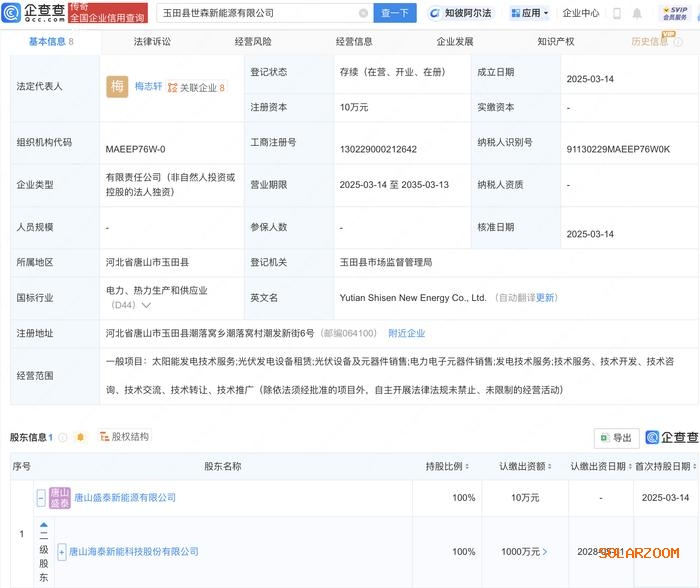The height and width of the screenshot is (588, 700).
Task: Collapse the 唐山盛泰新能源 shareholder row
Action: click(x=41, y=497)
